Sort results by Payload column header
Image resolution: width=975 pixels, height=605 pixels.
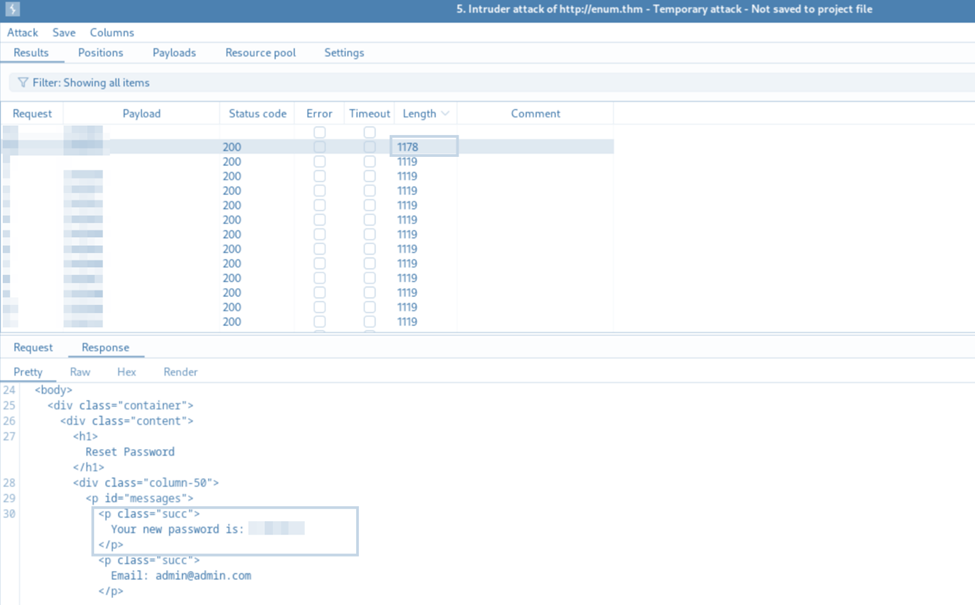click(x=141, y=113)
